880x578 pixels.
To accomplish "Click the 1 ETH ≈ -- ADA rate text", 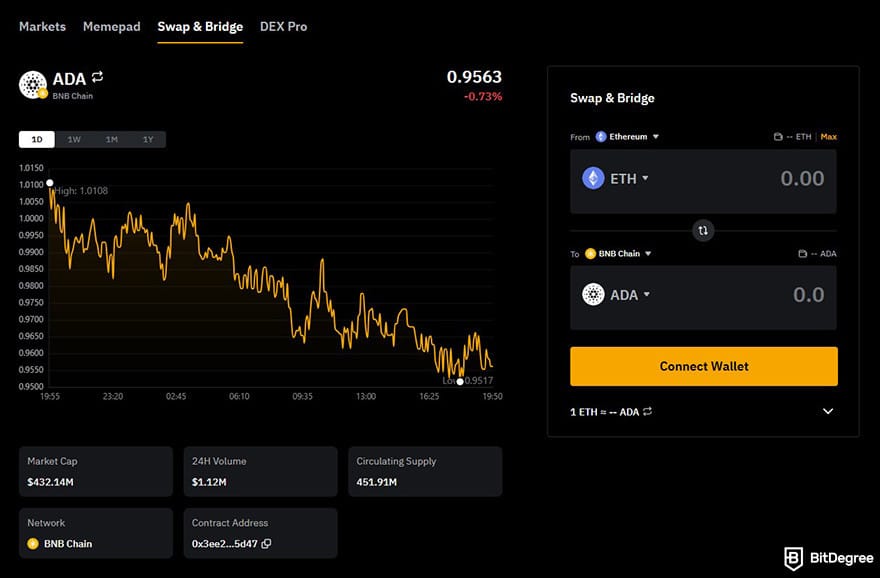I will tap(604, 412).
